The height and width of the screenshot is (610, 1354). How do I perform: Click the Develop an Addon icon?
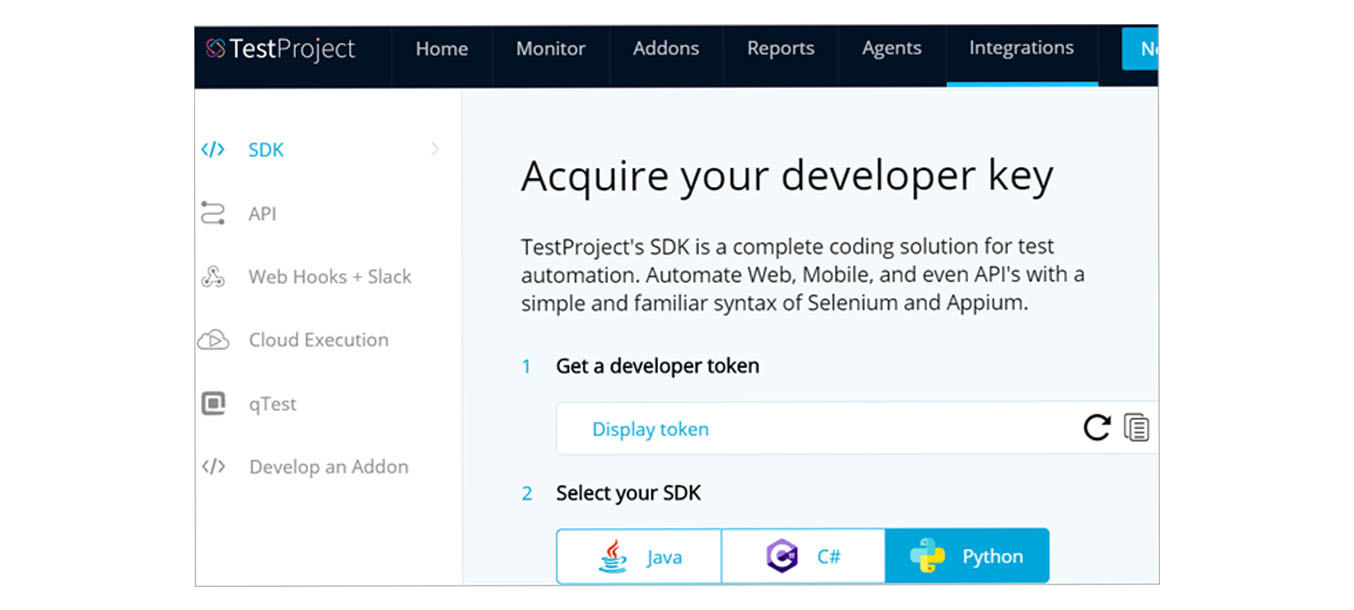tap(213, 467)
